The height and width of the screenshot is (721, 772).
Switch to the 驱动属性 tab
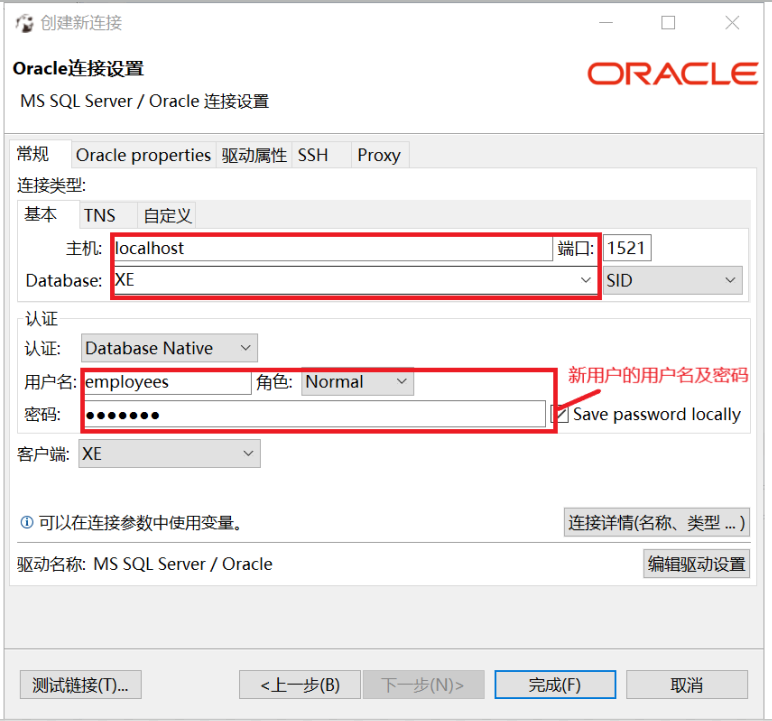[254, 155]
